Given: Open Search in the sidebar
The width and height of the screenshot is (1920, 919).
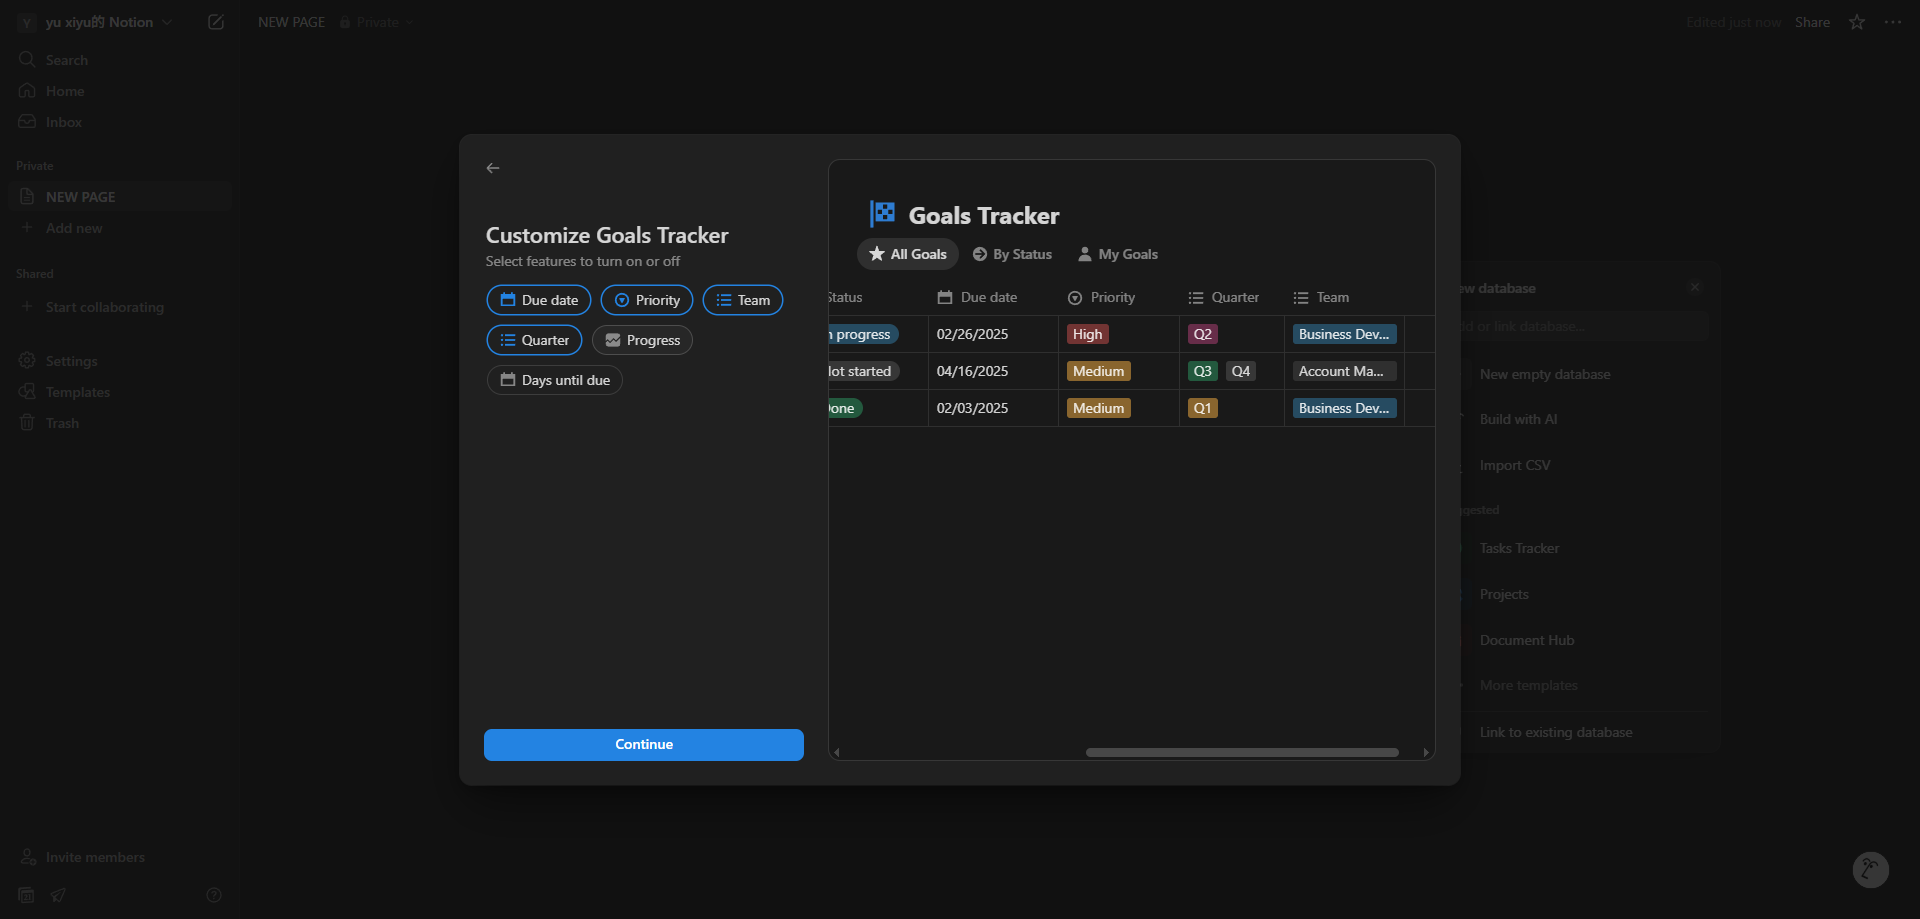Looking at the screenshot, I should [x=120, y=60].
